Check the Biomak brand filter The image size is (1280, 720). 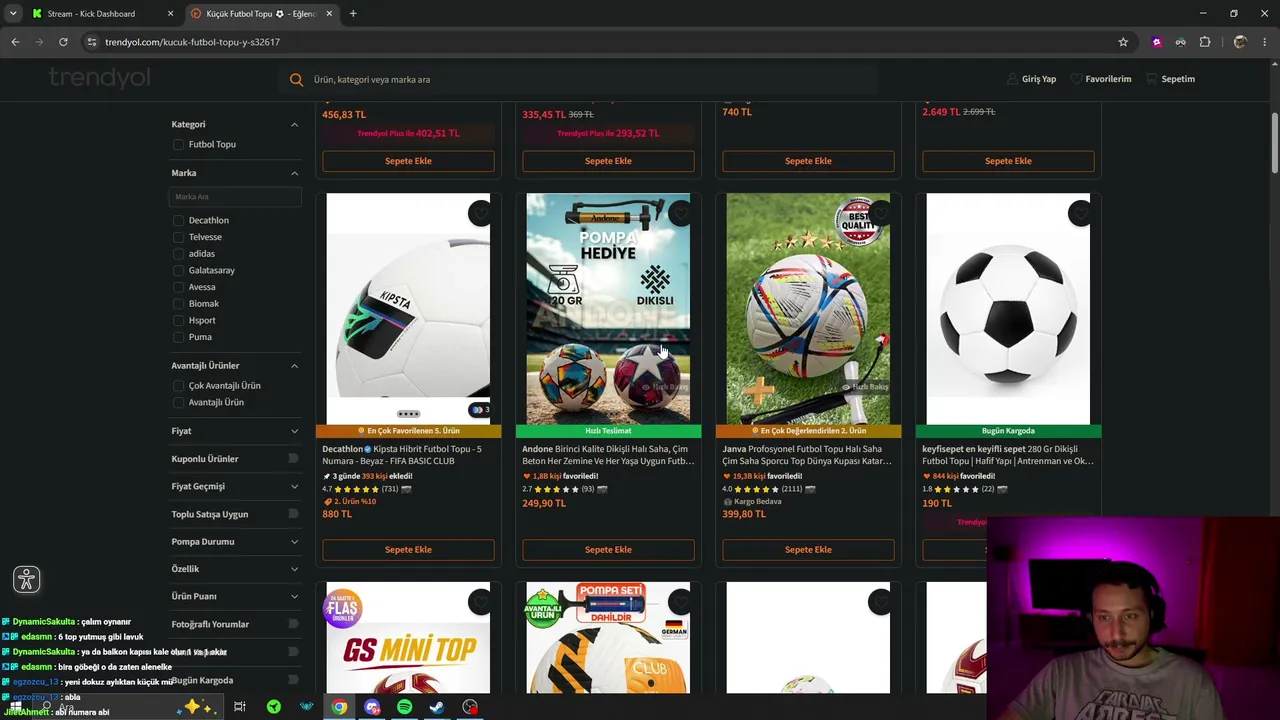[x=178, y=304]
